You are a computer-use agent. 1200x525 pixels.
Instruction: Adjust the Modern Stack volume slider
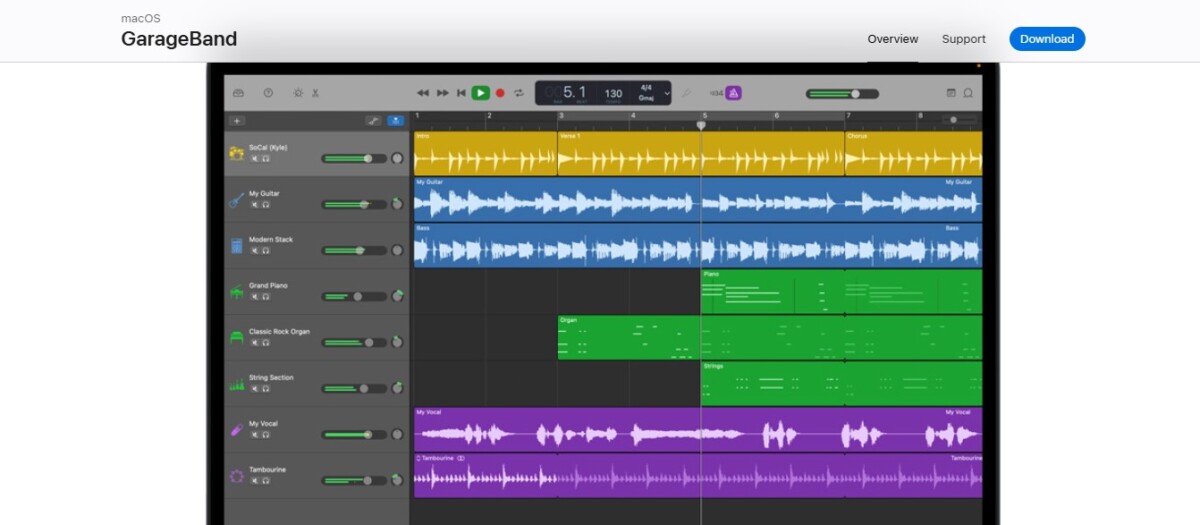(x=354, y=250)
